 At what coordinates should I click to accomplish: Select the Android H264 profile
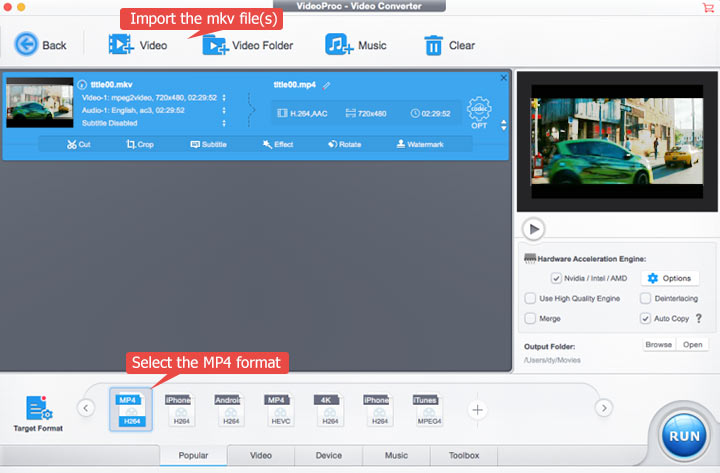[229, 410]
